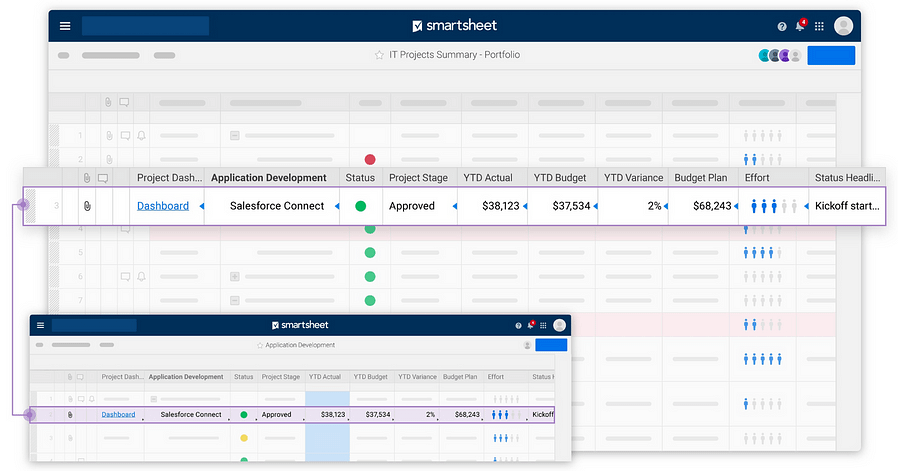Select large $68,243 Budget Plan cell
This screenshot has height=471, width=898.
[x=704, y=206]
